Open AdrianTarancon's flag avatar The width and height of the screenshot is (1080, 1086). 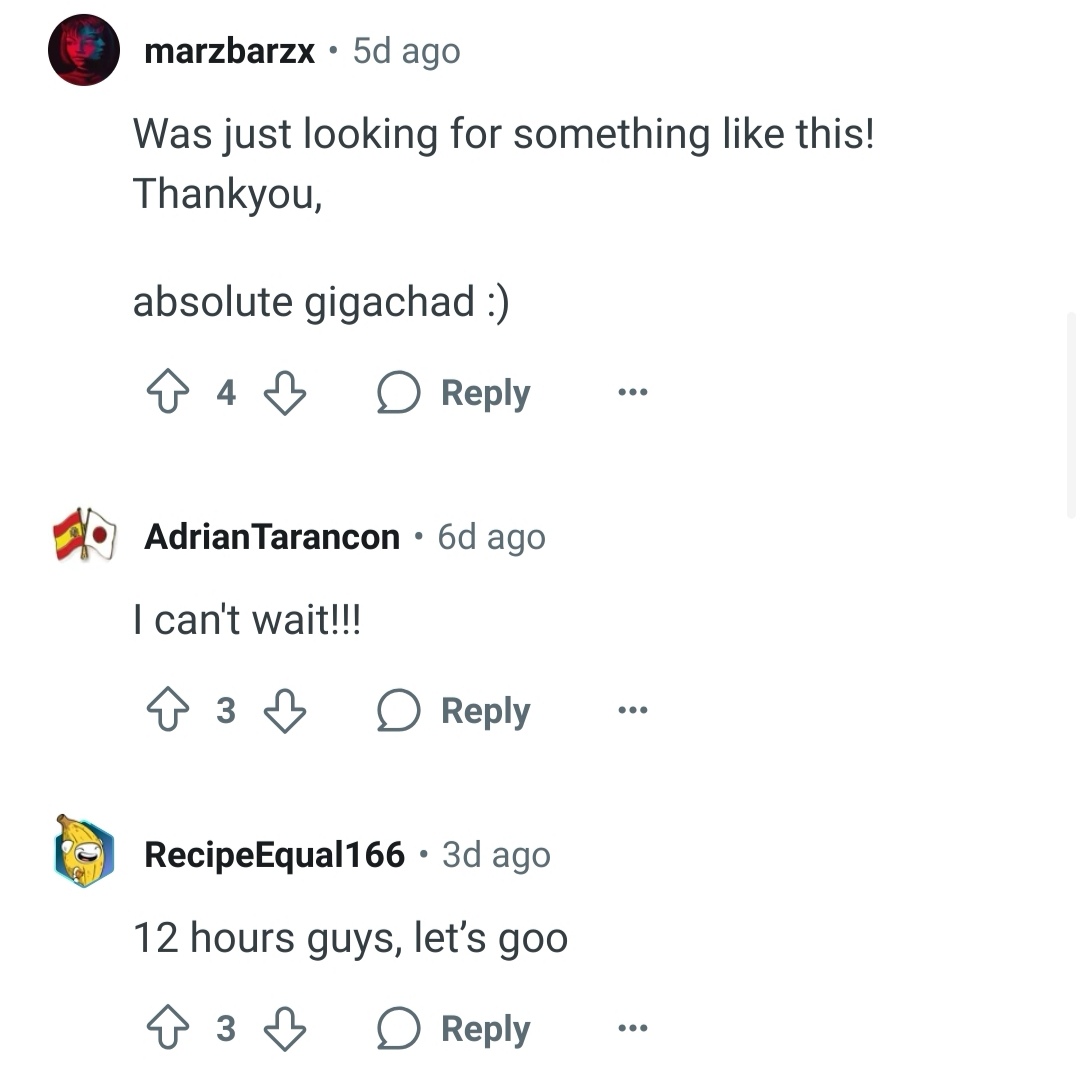pos(84,534)
